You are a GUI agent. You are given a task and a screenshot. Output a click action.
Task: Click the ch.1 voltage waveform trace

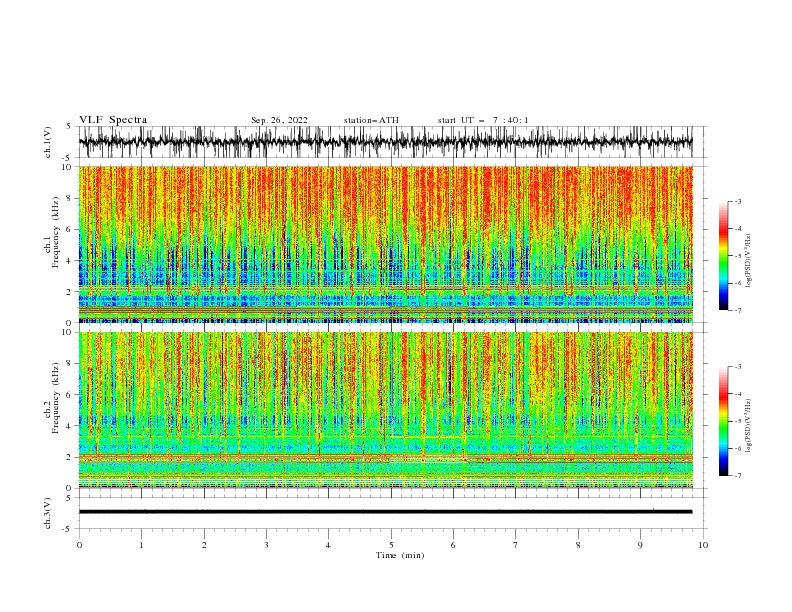point(385,142)
